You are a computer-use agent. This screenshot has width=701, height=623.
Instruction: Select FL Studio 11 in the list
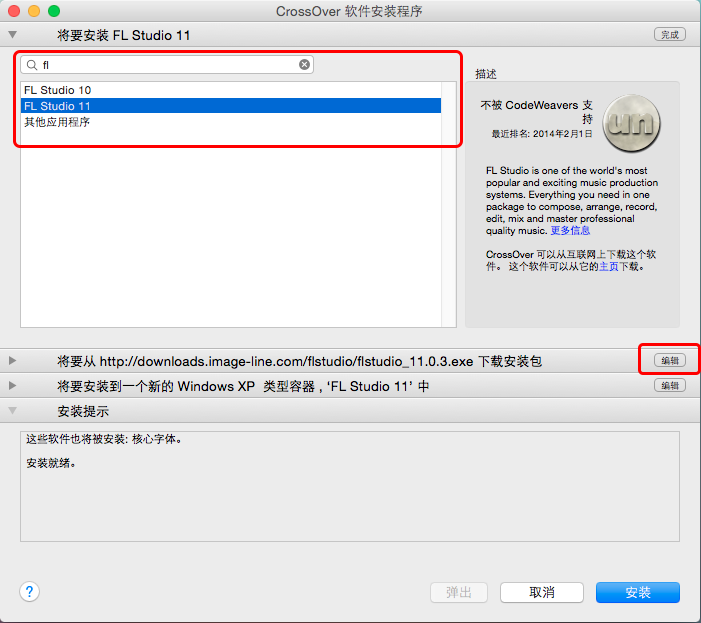(x=231, y=106)
